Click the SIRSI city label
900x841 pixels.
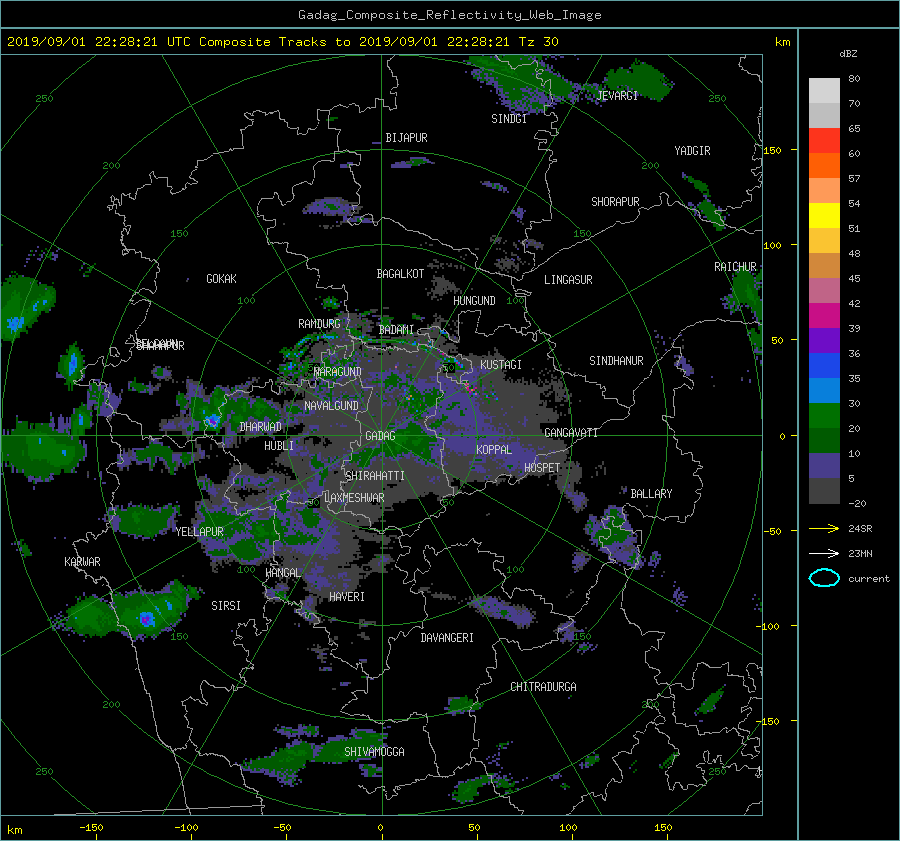(226, 606)
